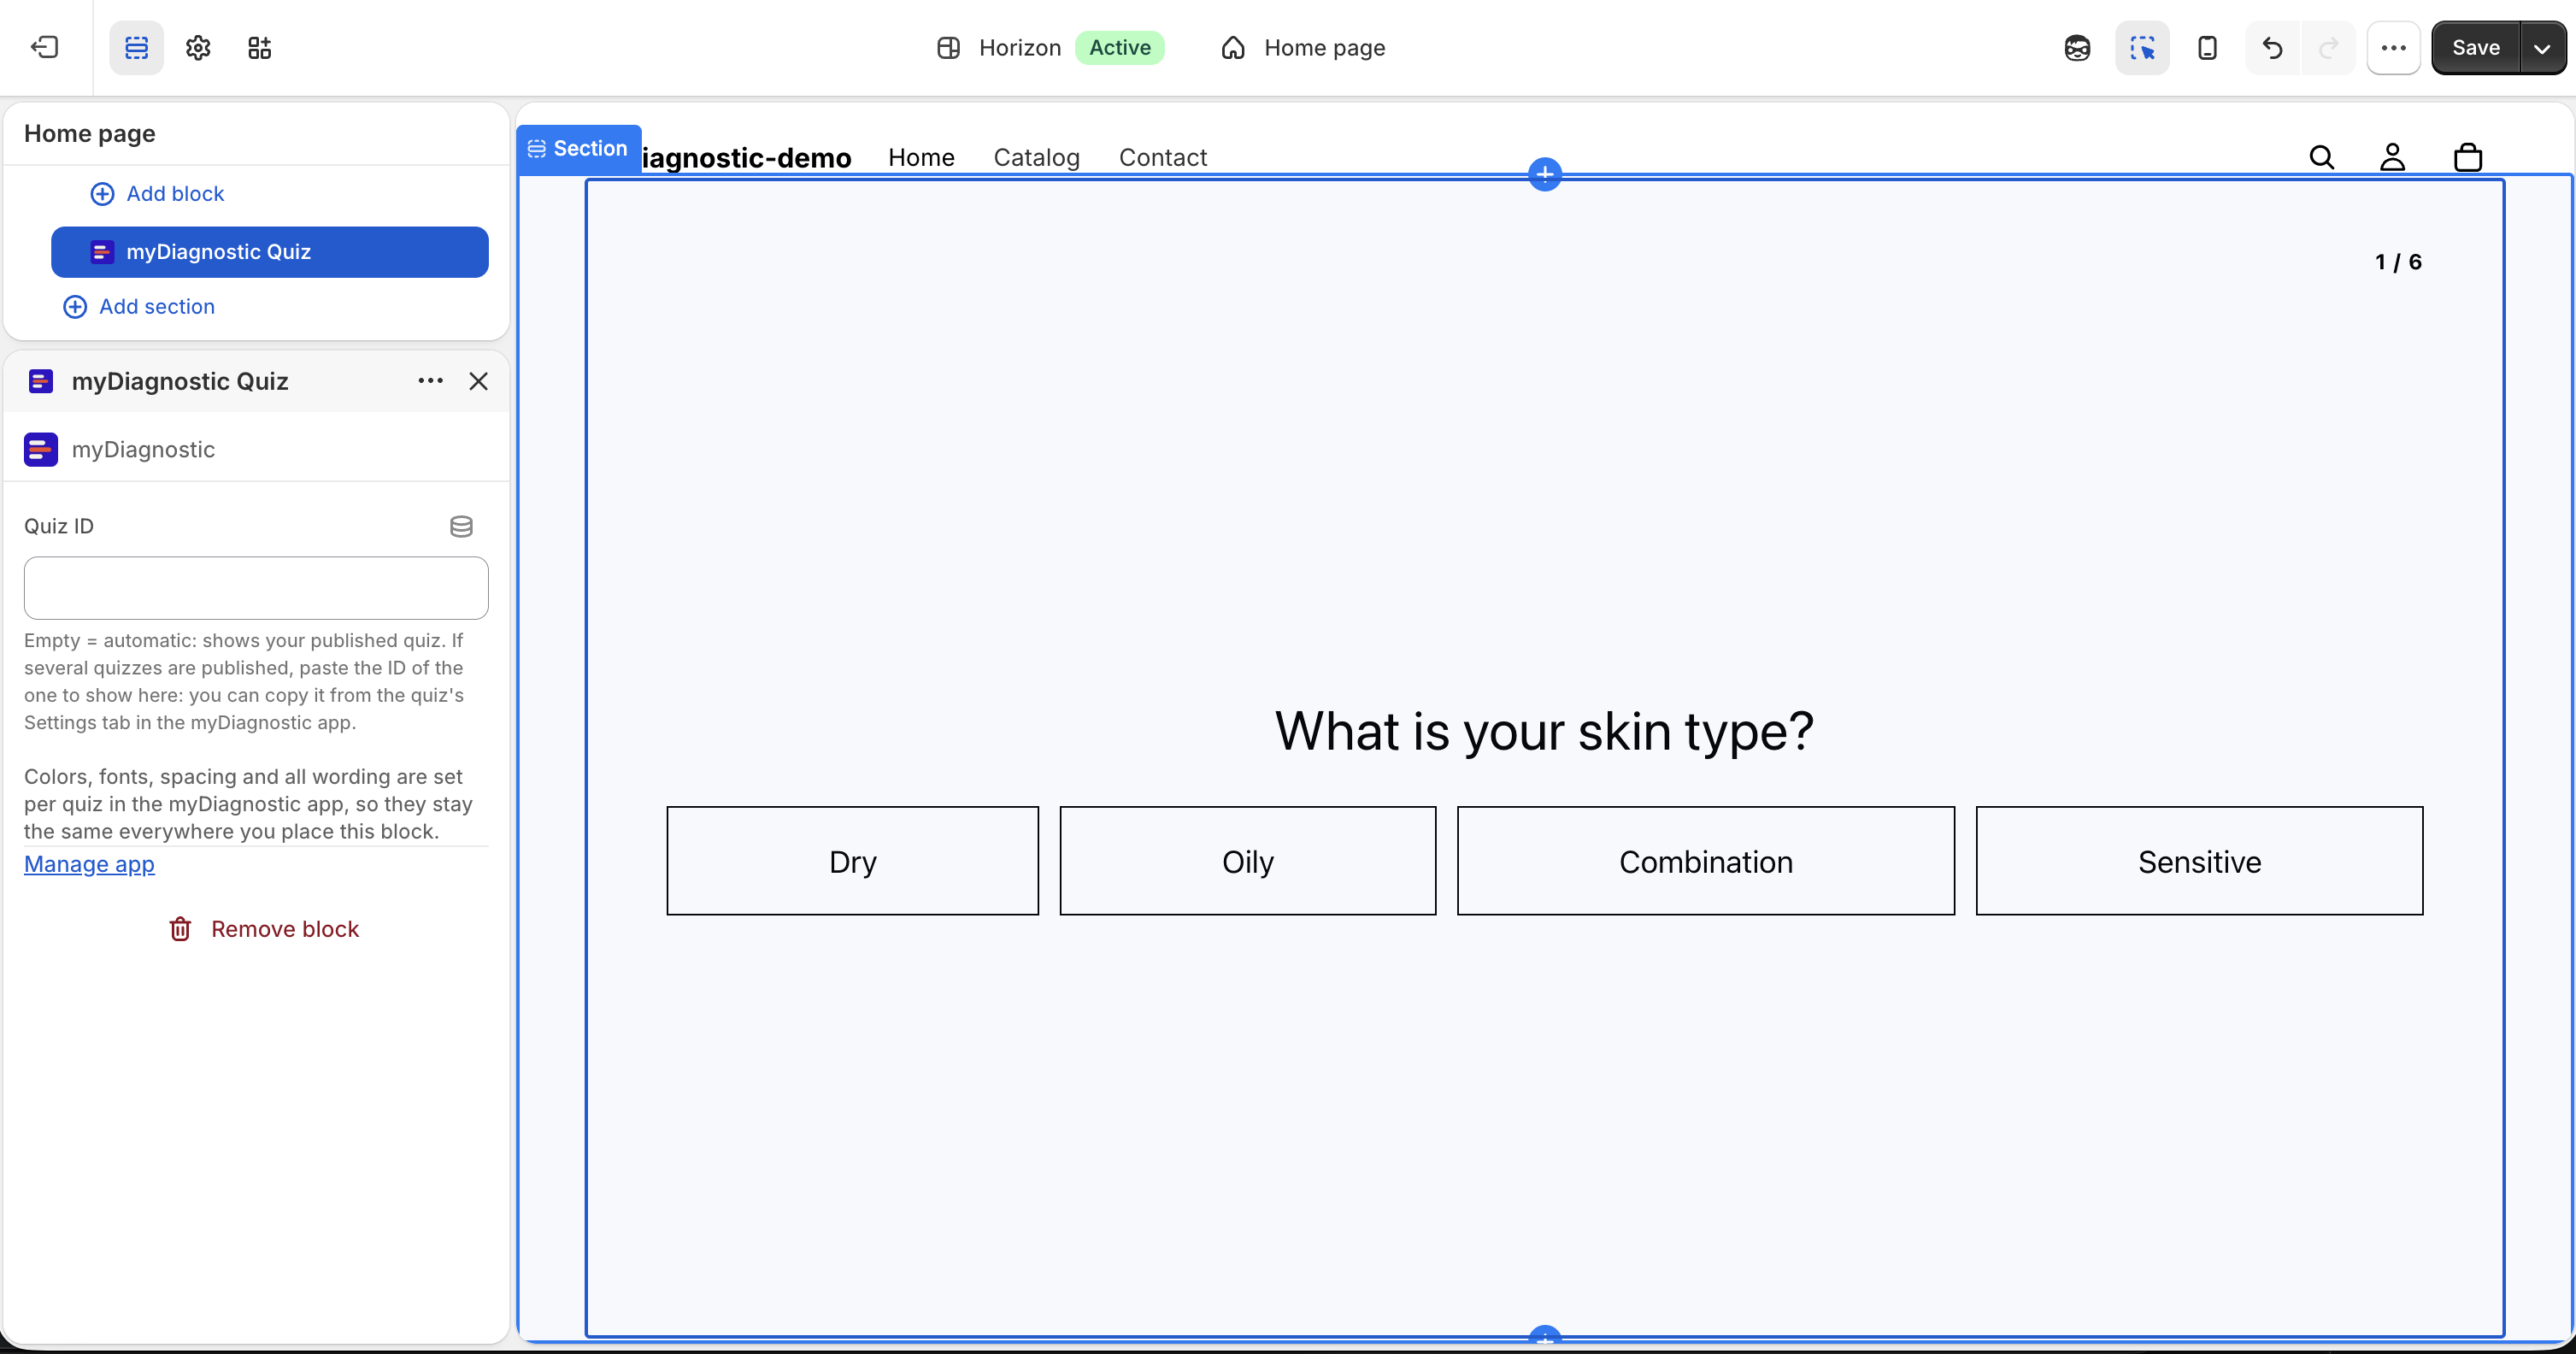Screen dimensions: 2576x1354
Task: Click the Active status badge
Action: [1119, 47]
